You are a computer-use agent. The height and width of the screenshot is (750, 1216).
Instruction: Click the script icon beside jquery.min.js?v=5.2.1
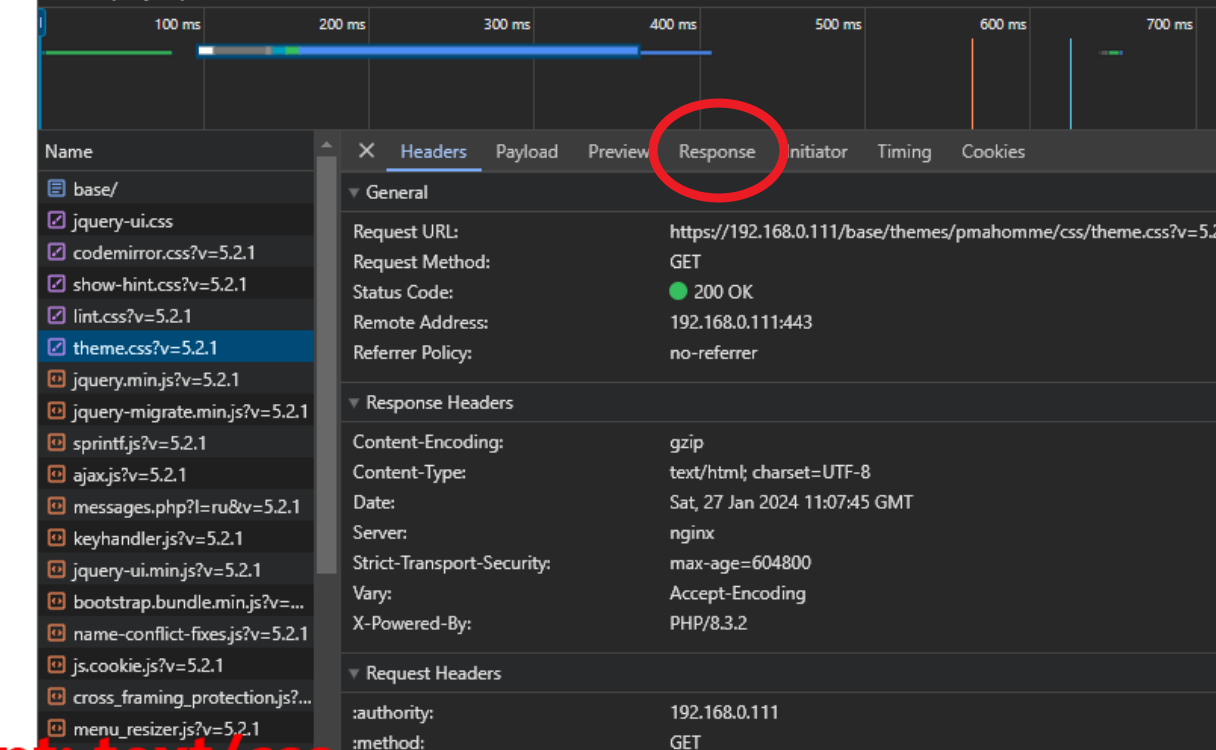(x=56, y=380)
